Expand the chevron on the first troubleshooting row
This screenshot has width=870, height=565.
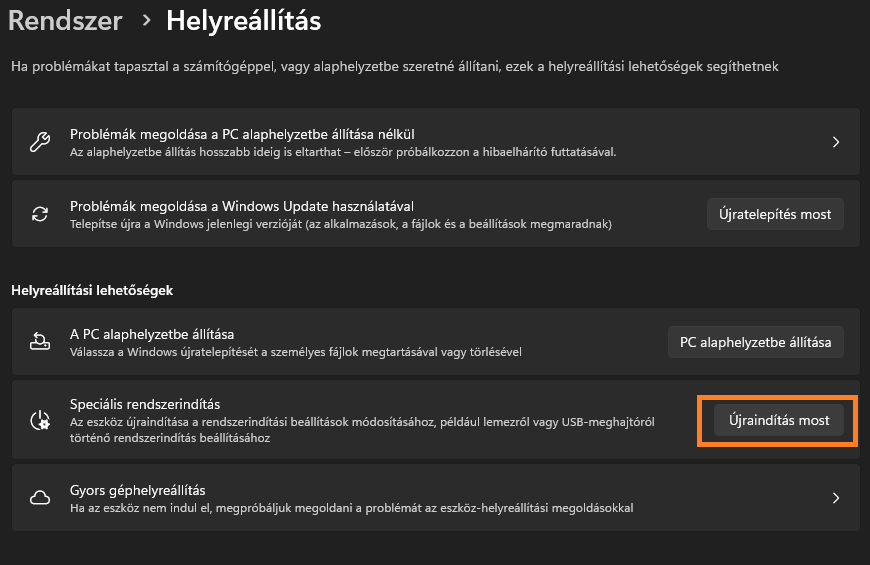836,142
